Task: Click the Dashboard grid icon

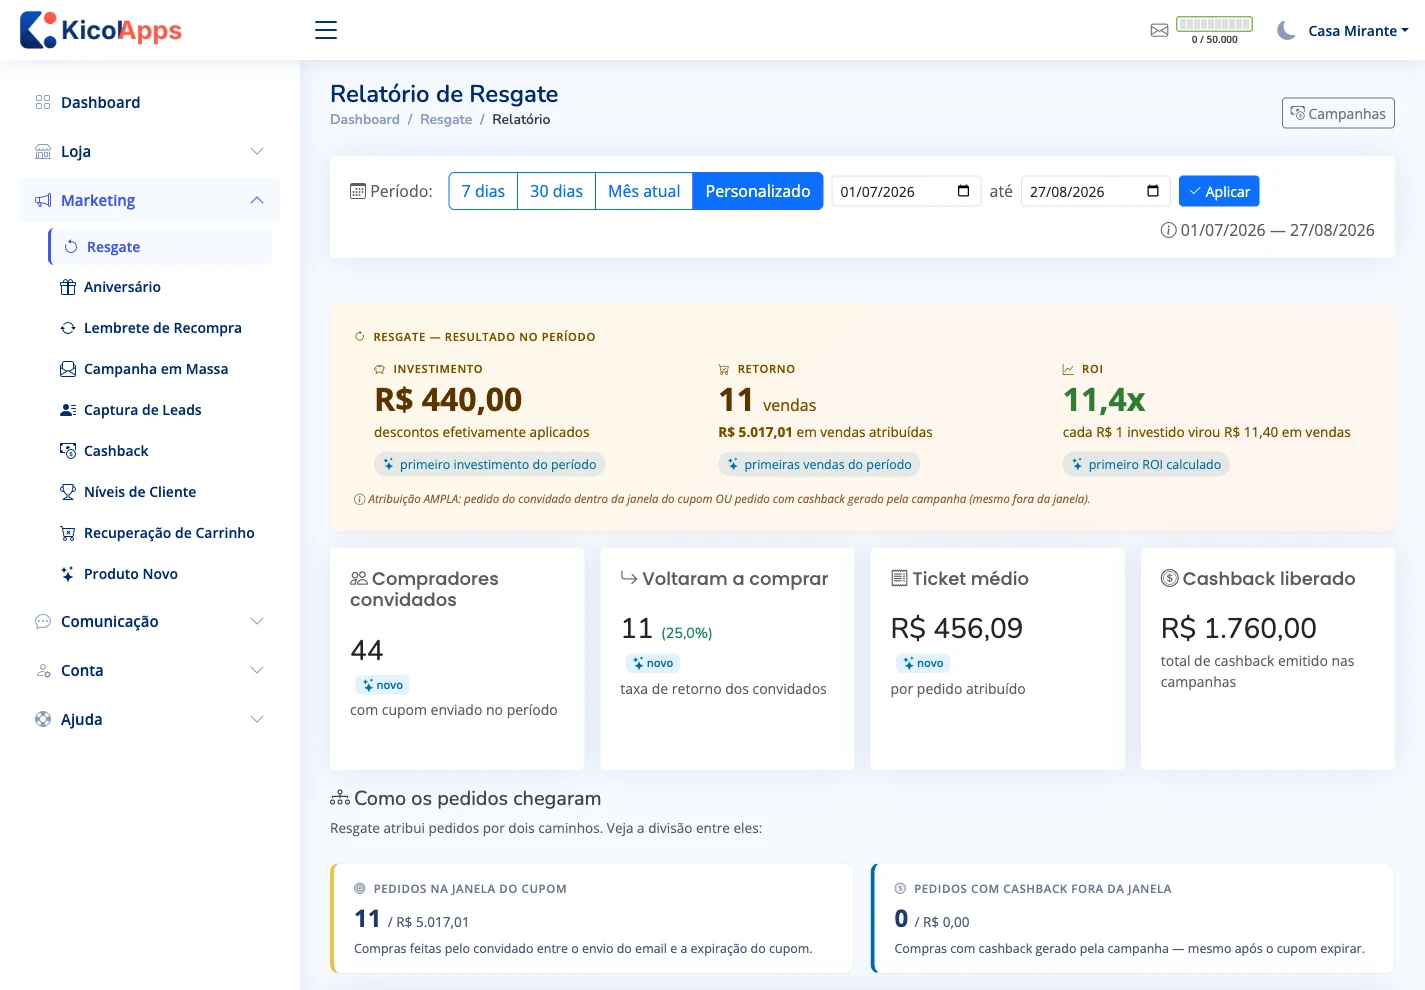Action: 43,102
